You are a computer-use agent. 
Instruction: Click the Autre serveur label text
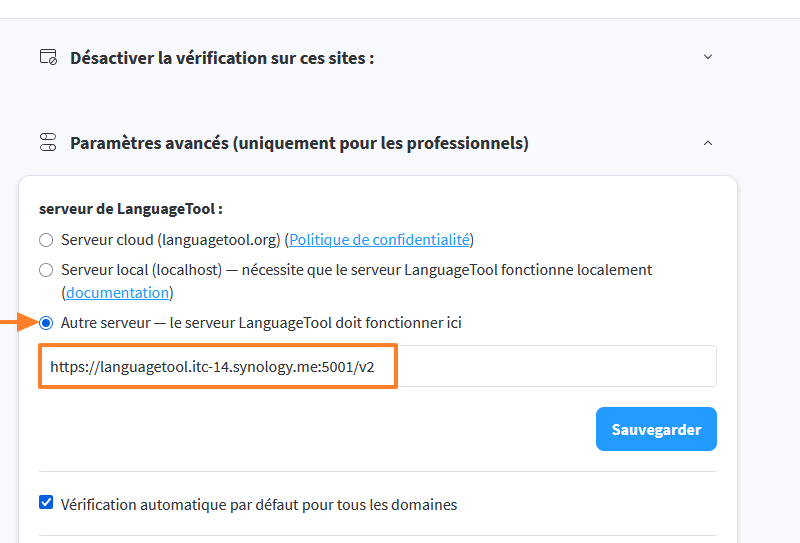tap(261, 323)
